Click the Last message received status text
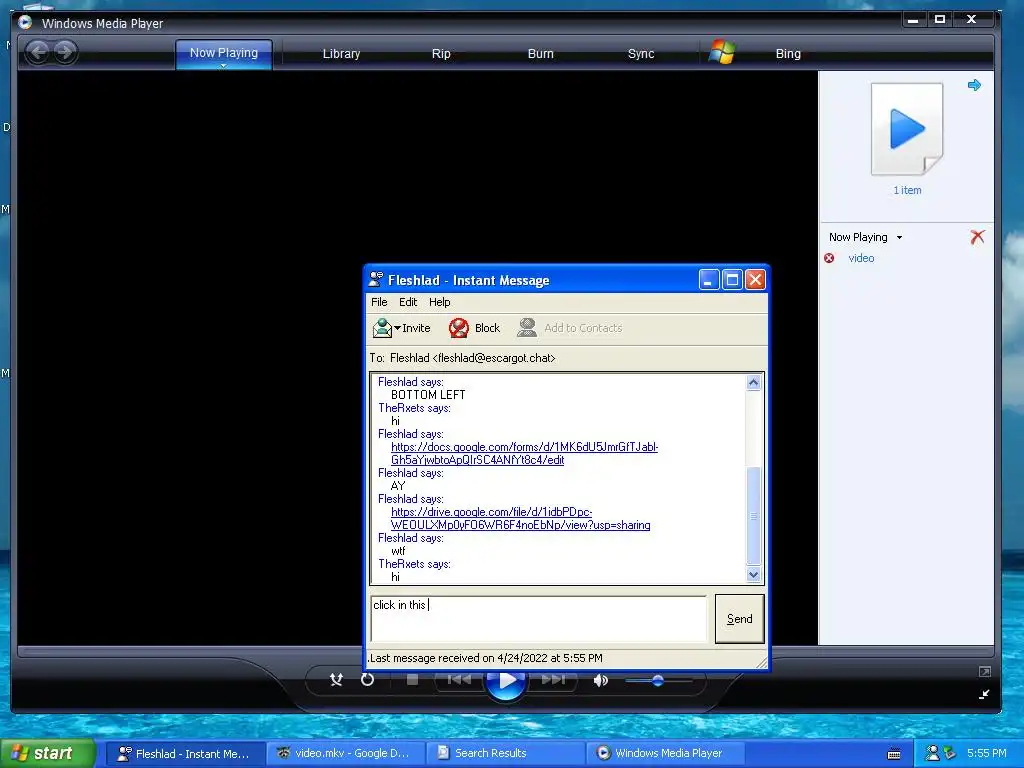The width and height of the screenshot is (1024, 768). (485, 658)
